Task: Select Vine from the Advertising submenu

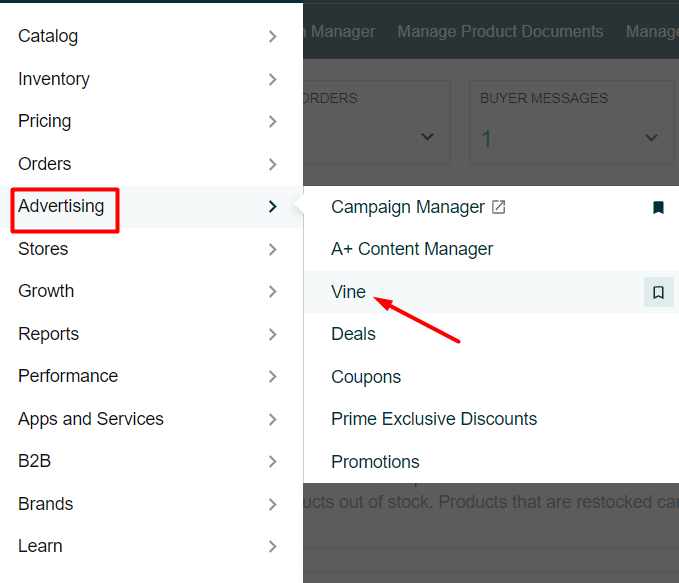Action: (x=349, y=292)
